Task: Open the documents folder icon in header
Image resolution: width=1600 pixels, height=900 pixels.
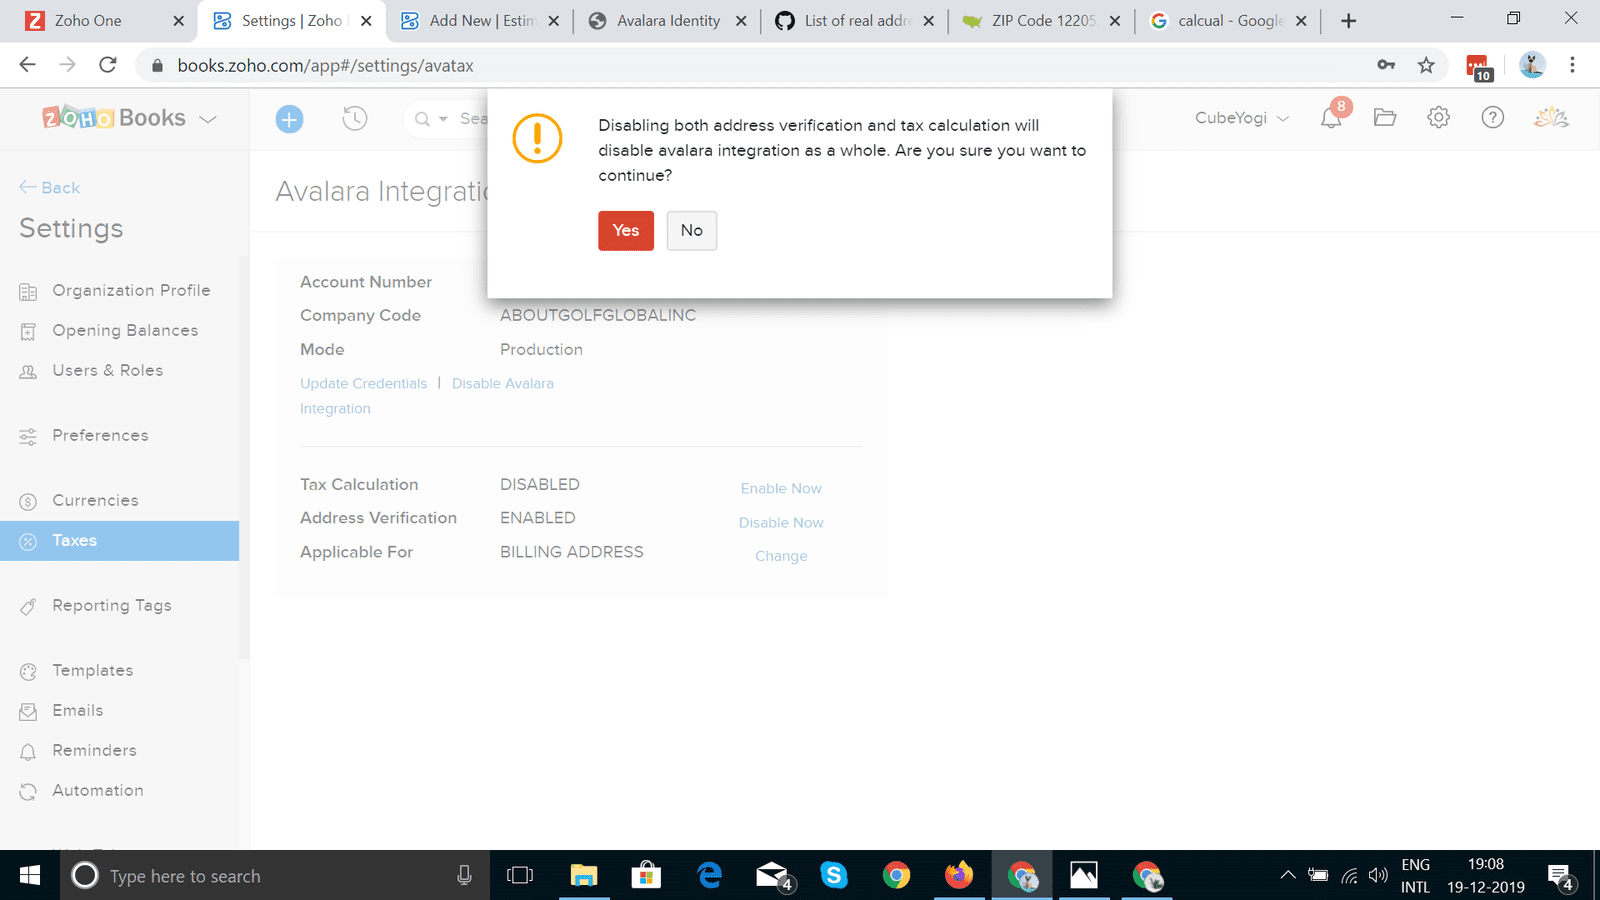Action: click(1385, 118)
